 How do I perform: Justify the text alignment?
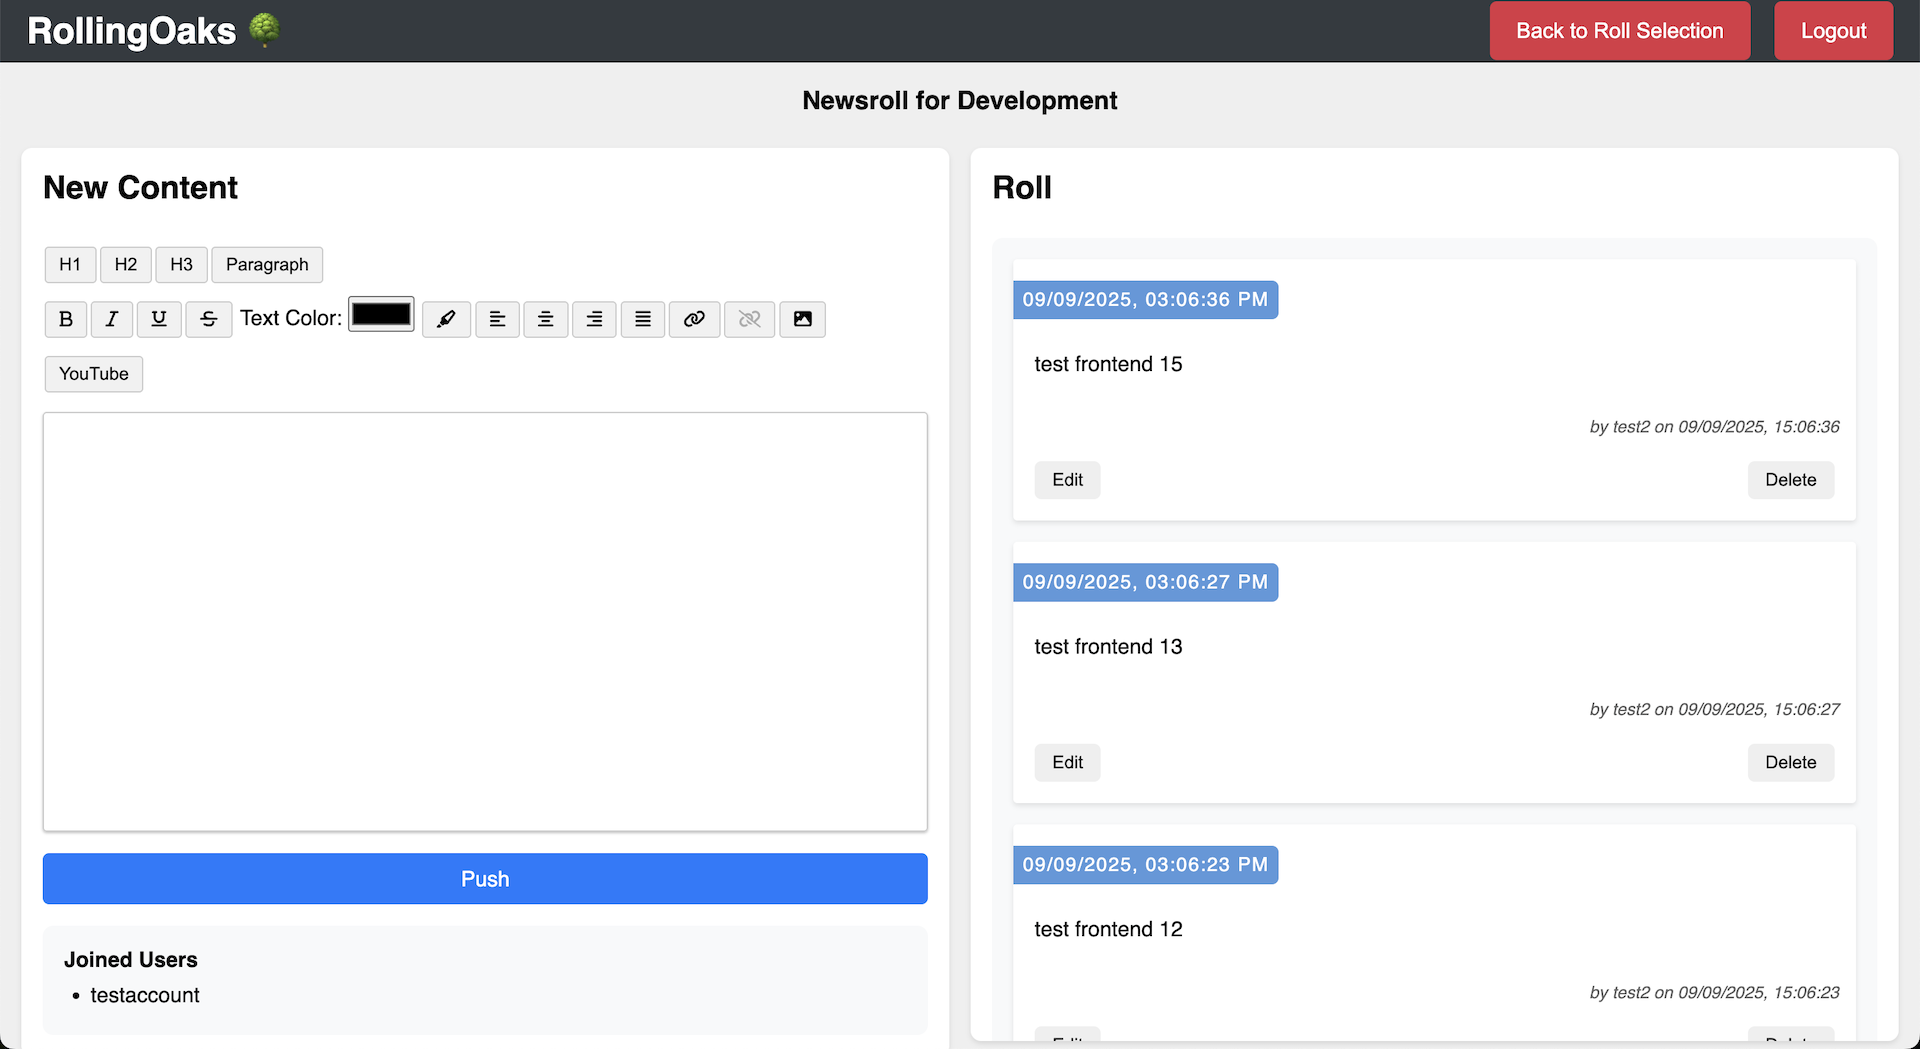(643, 319)
